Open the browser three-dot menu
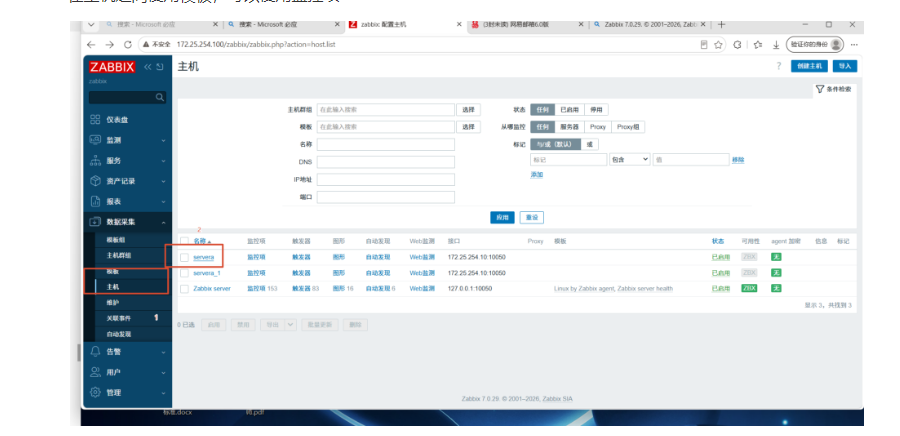The width and height of the screenshot is (900, 436). pyautogui.click(x=854, y=44)
